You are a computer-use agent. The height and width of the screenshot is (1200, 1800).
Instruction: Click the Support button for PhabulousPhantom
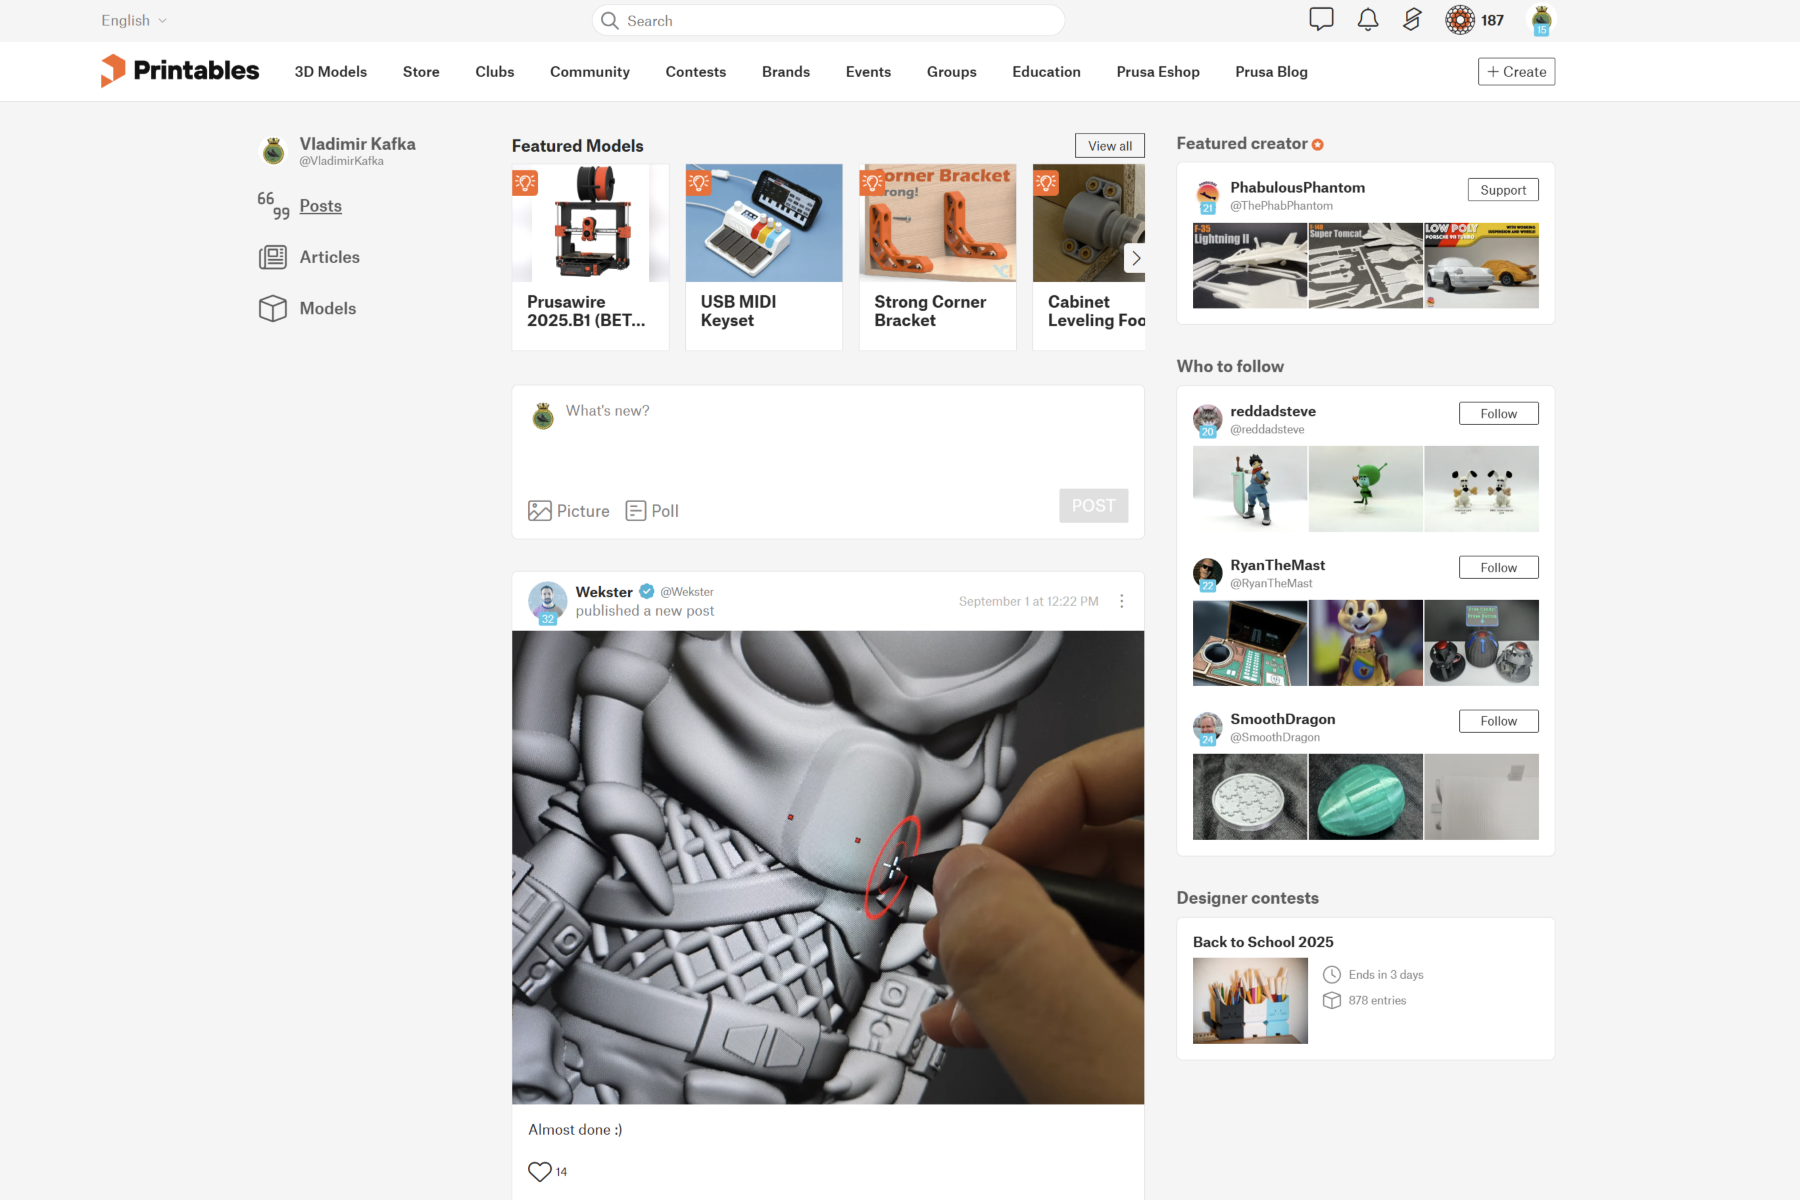point(1503,190)
